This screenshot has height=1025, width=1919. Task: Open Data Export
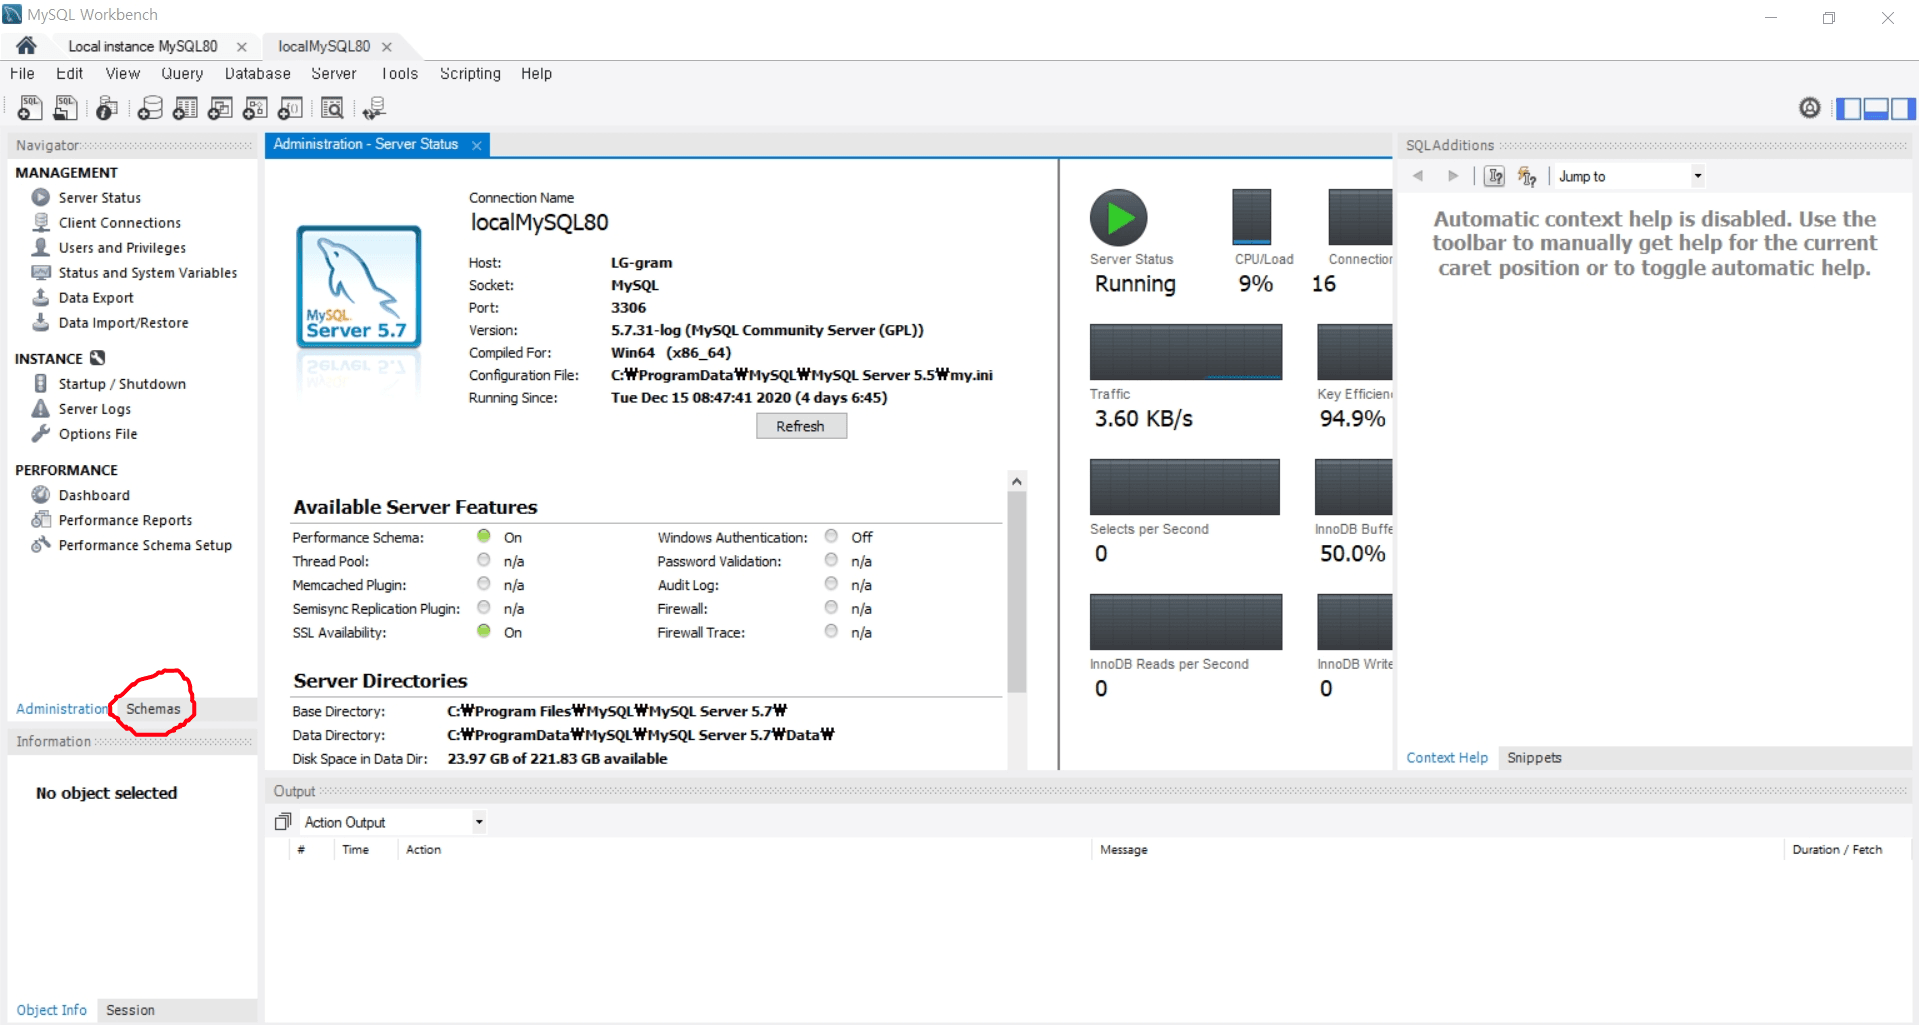(x=95, y=298)
